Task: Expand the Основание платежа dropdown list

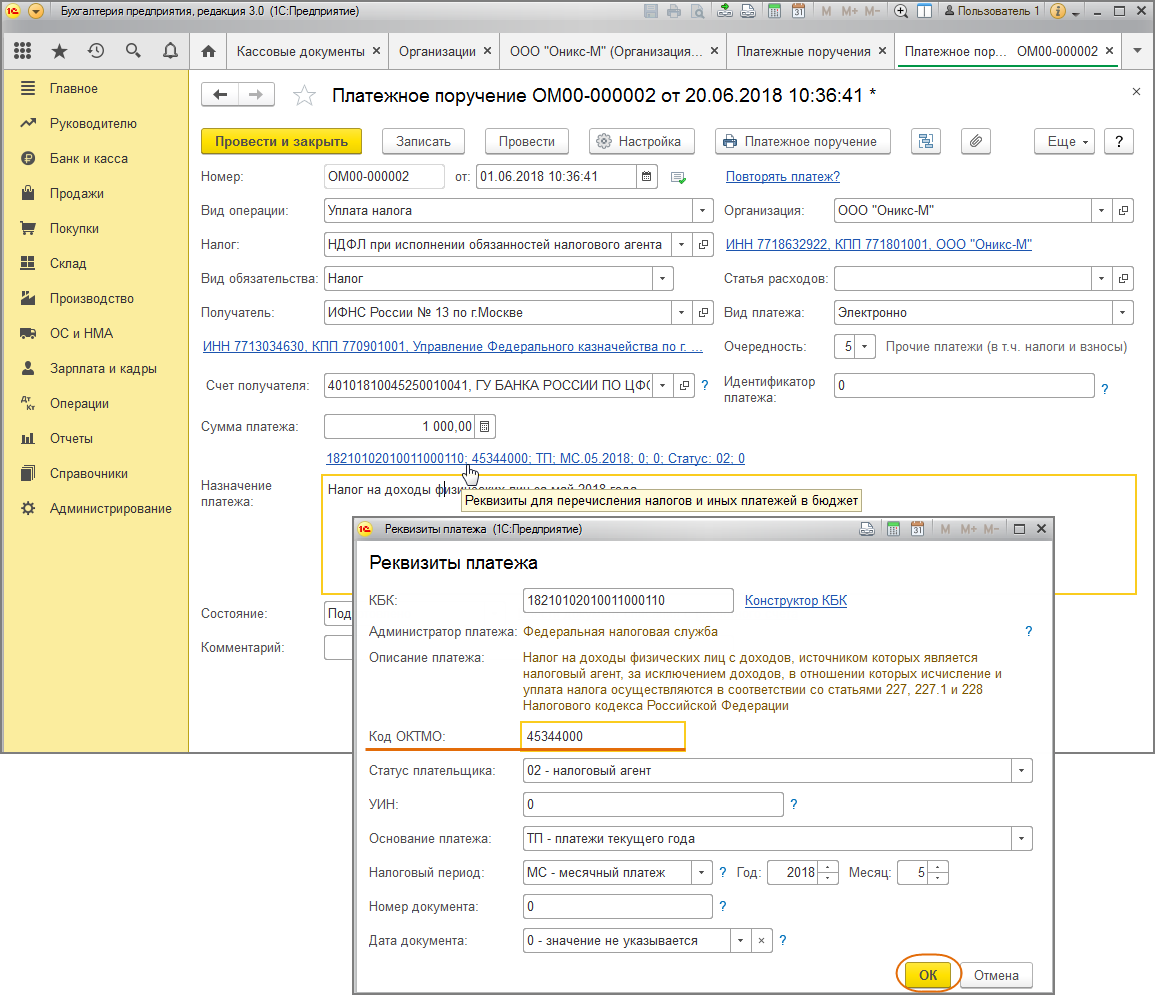Action: coord(1021,839)
